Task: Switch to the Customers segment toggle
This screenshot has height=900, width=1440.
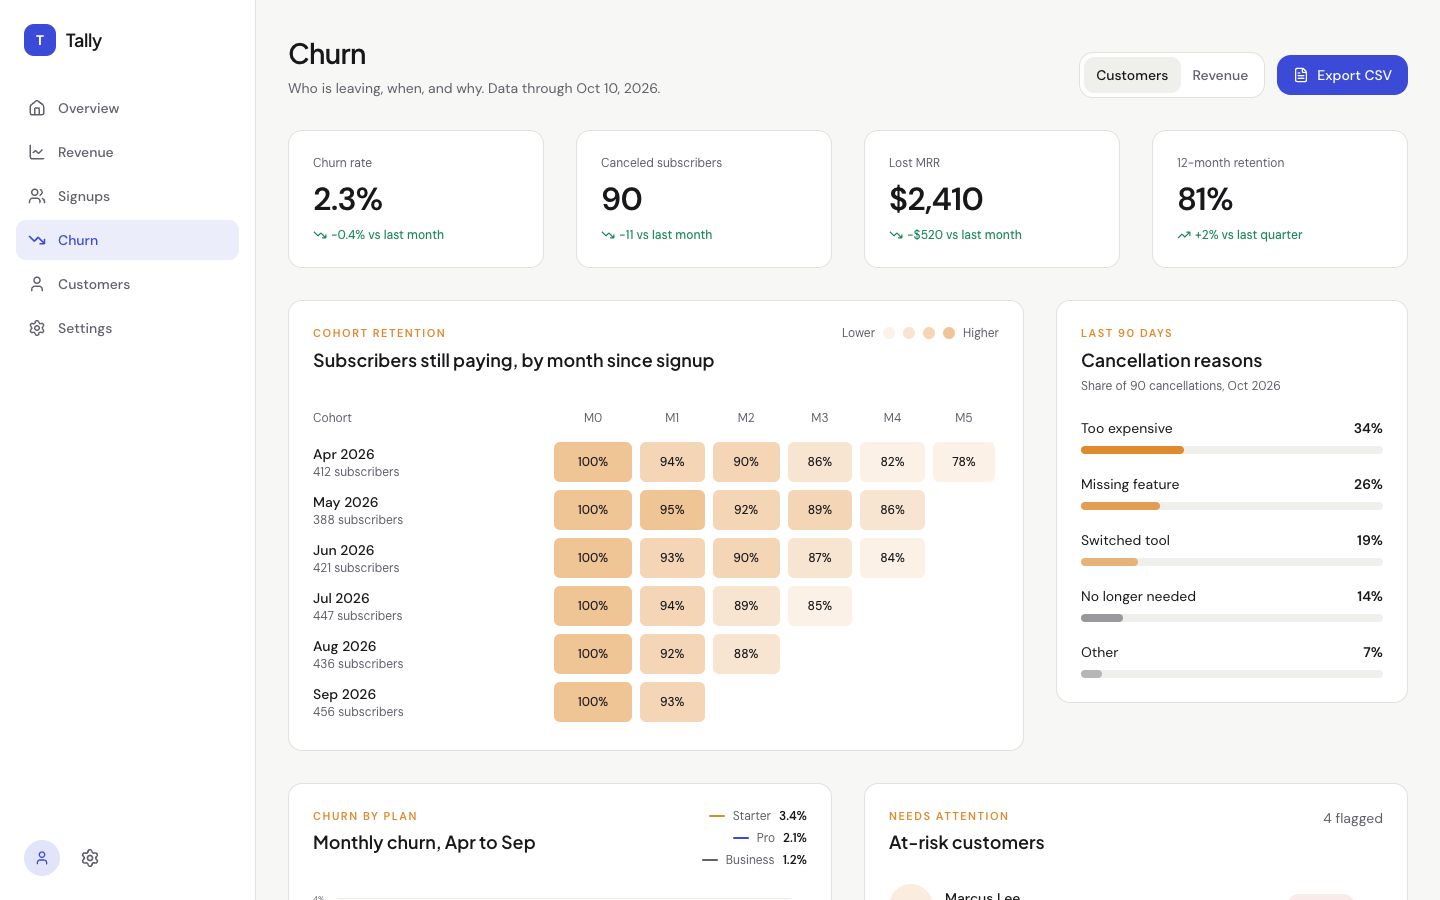Action: tap(1132, 75)
